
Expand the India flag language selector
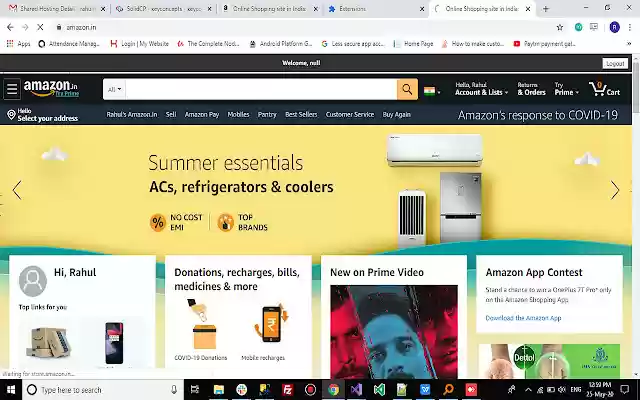point(432,91)
